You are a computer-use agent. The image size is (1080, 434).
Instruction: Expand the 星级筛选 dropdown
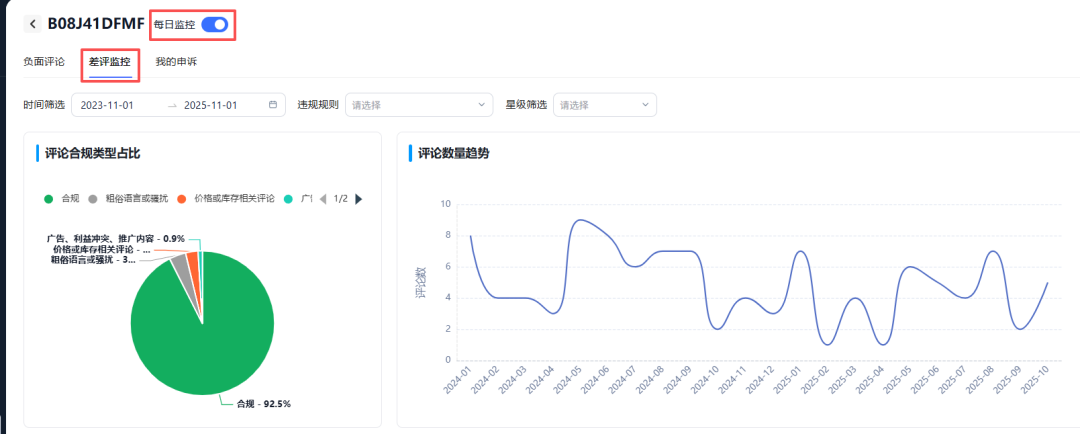[605, 105]
